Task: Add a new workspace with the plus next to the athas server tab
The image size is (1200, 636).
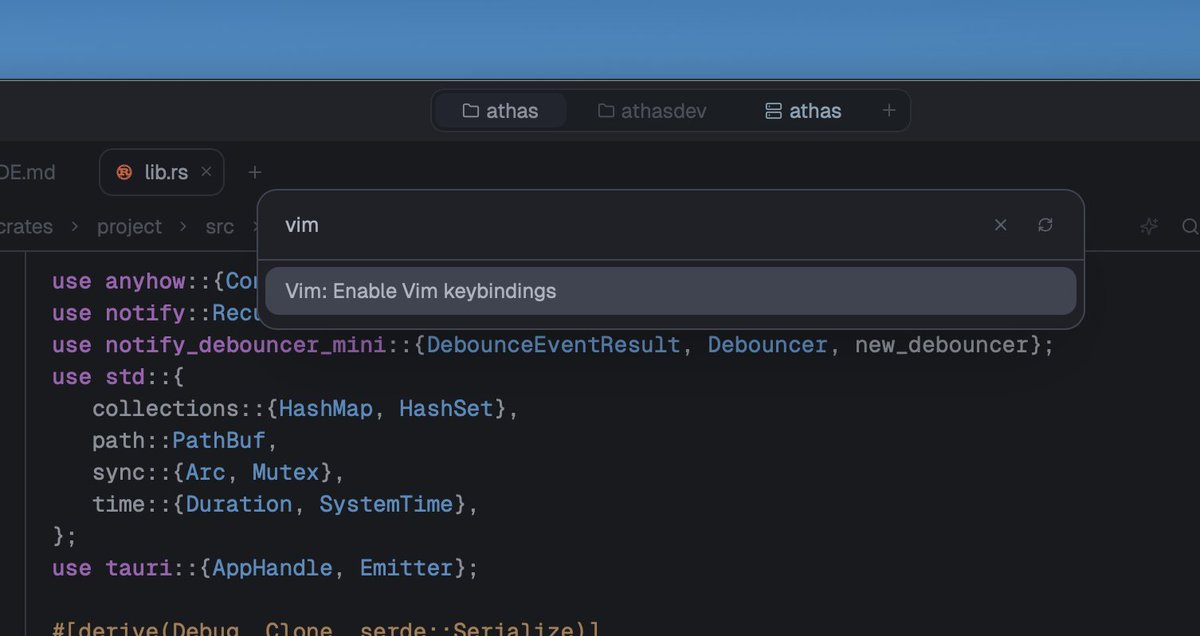Action: tap(889, 111)
